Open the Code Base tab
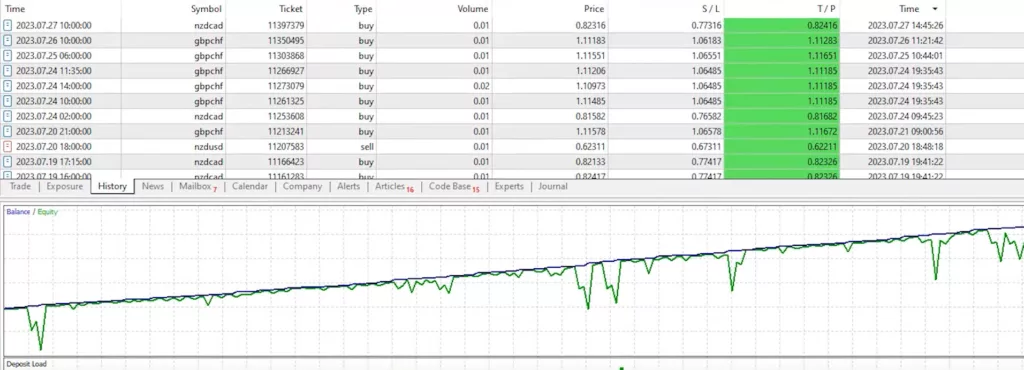This screenshot has width=1024, height=370. (x=453, y=187)
